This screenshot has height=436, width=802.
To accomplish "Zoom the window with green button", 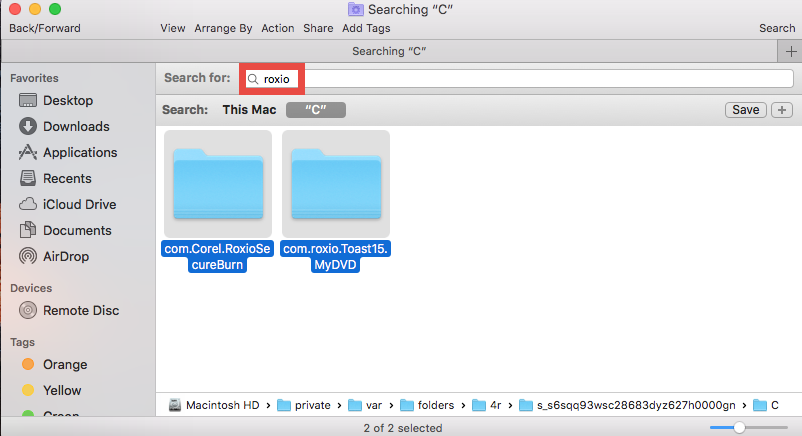I will [55, 9].
